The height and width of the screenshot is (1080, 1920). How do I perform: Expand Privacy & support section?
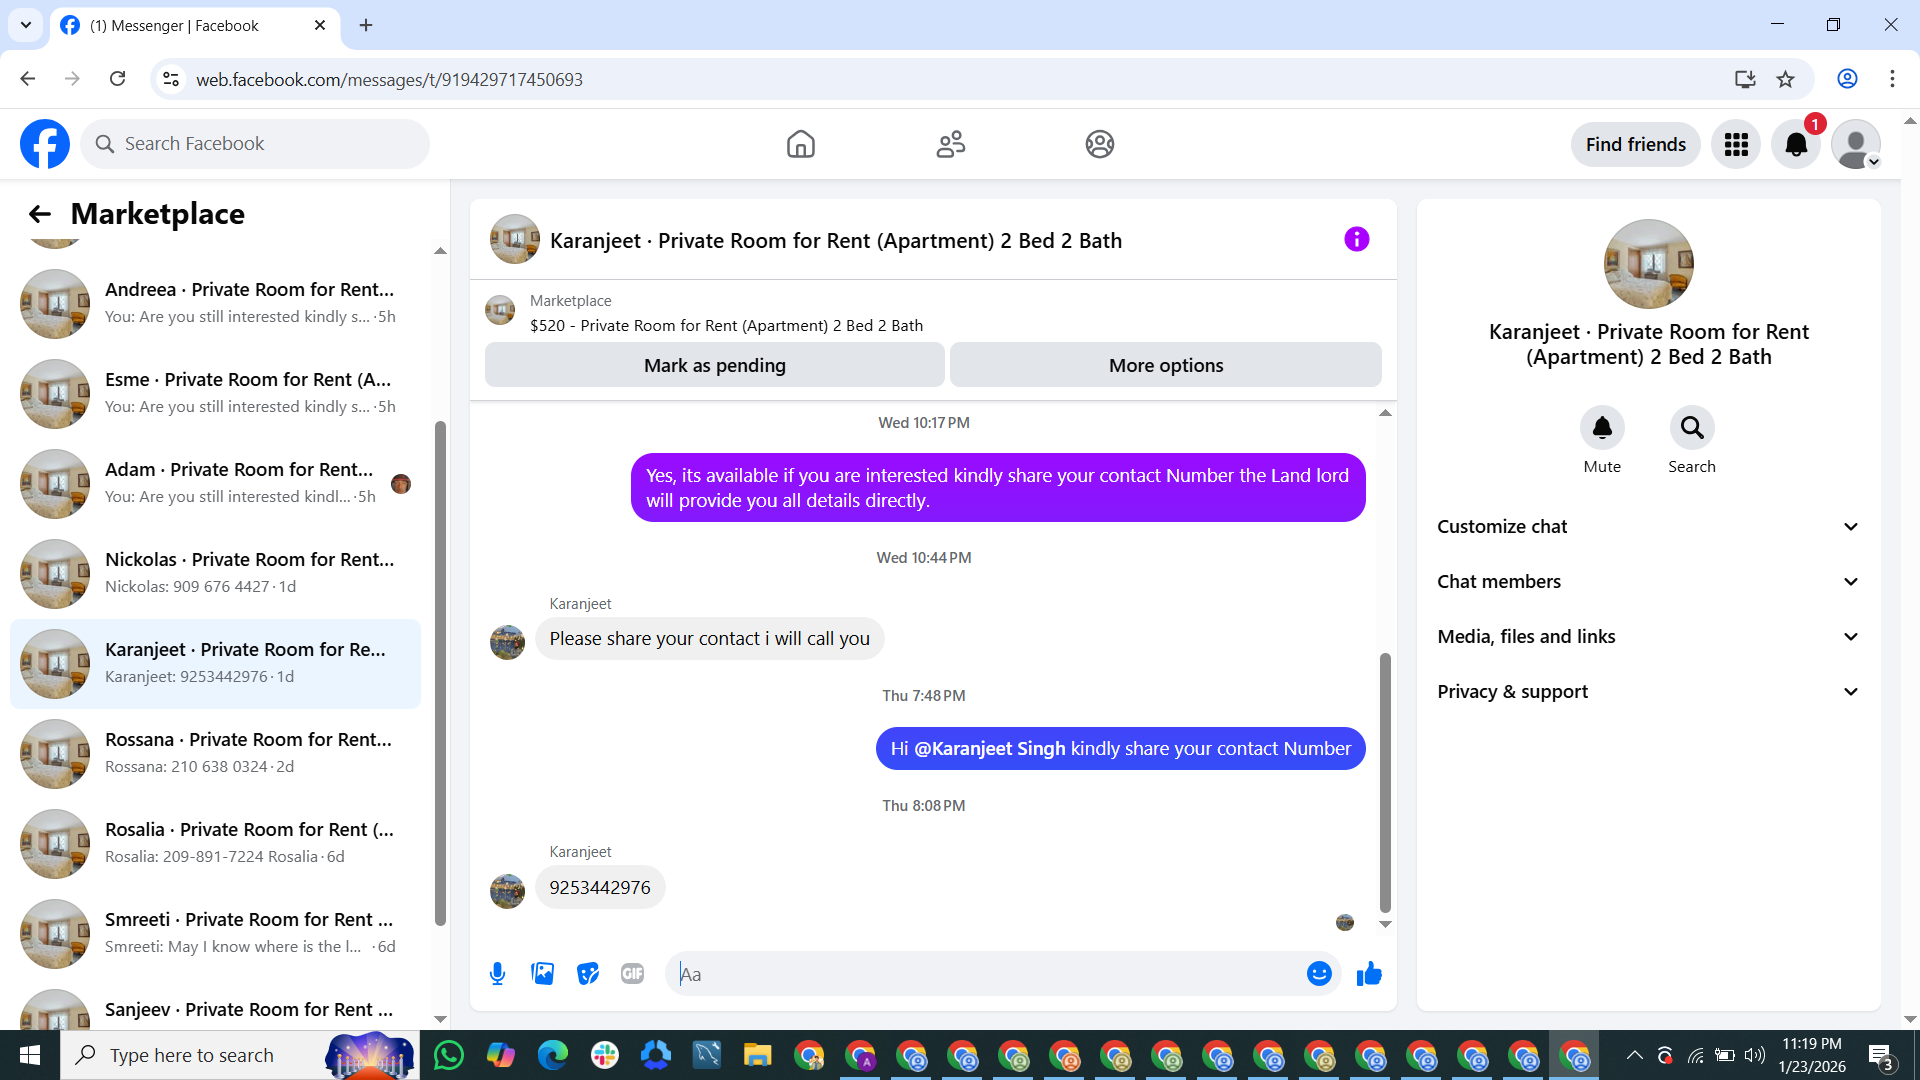(x=1648, y=692)
